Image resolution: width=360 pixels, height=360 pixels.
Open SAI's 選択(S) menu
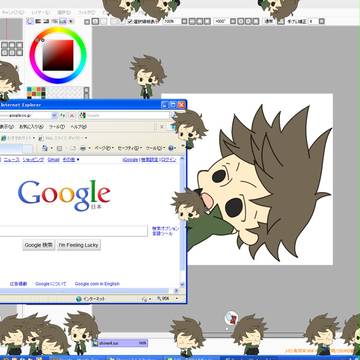click(64, 12)
